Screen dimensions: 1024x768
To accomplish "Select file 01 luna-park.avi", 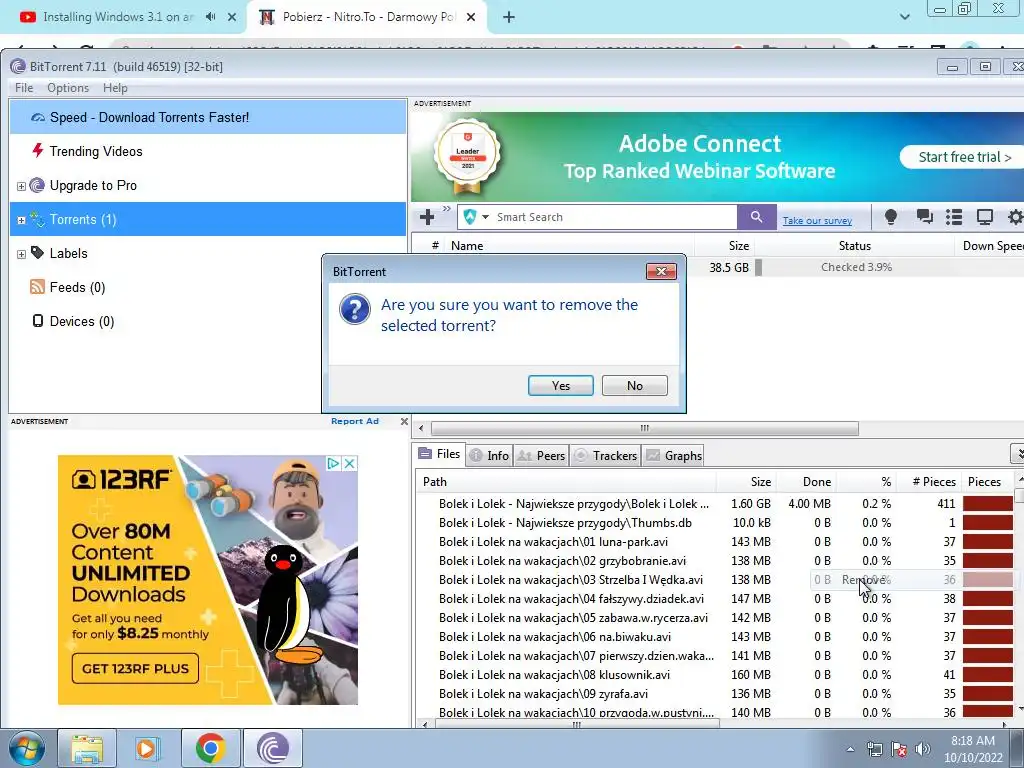I will click(552, 542).
